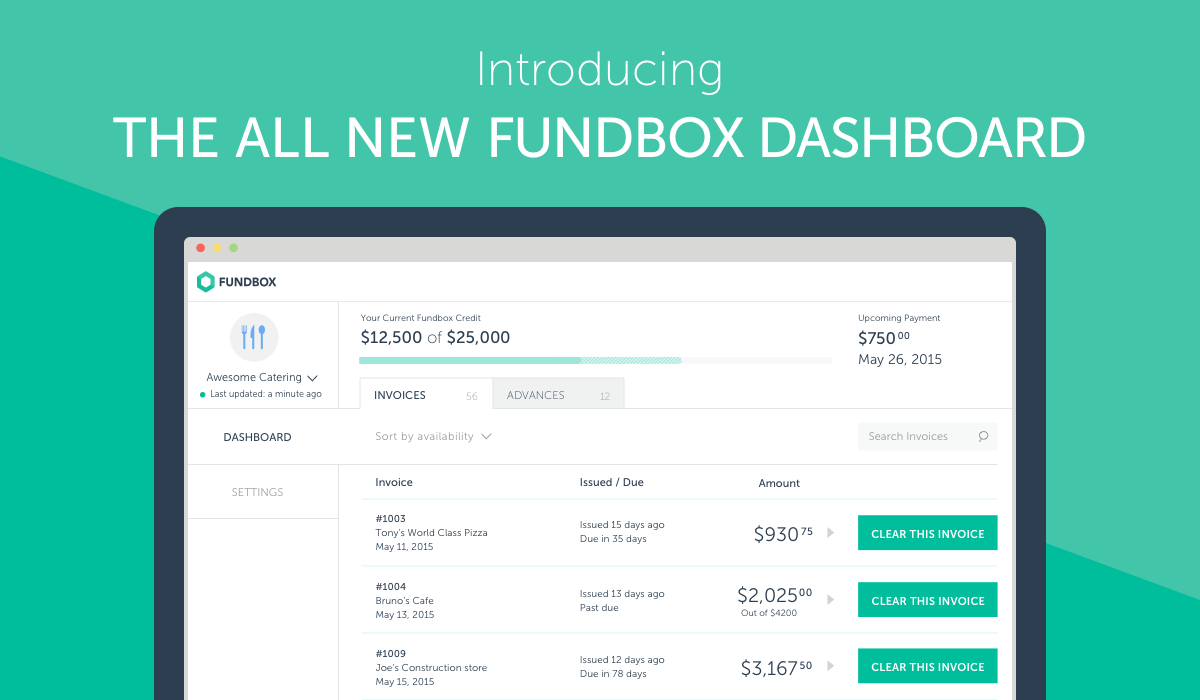Switch to the Invoices tab
The image size is (1200, 700).
coord(426,395)
